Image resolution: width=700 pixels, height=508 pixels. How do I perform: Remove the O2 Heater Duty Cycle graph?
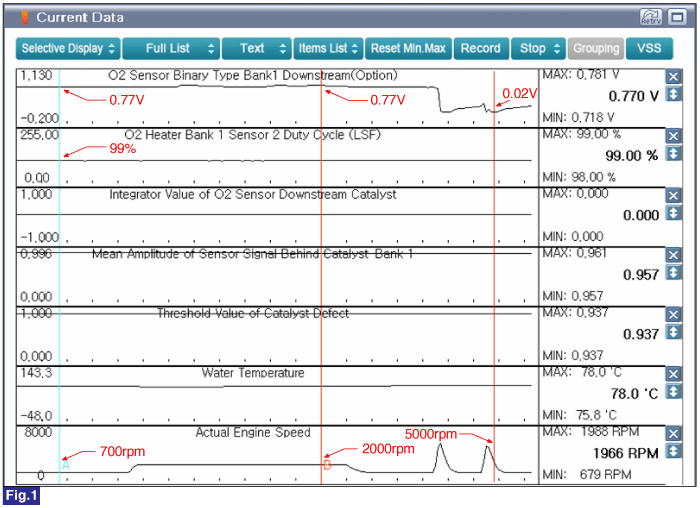[673, 136]
